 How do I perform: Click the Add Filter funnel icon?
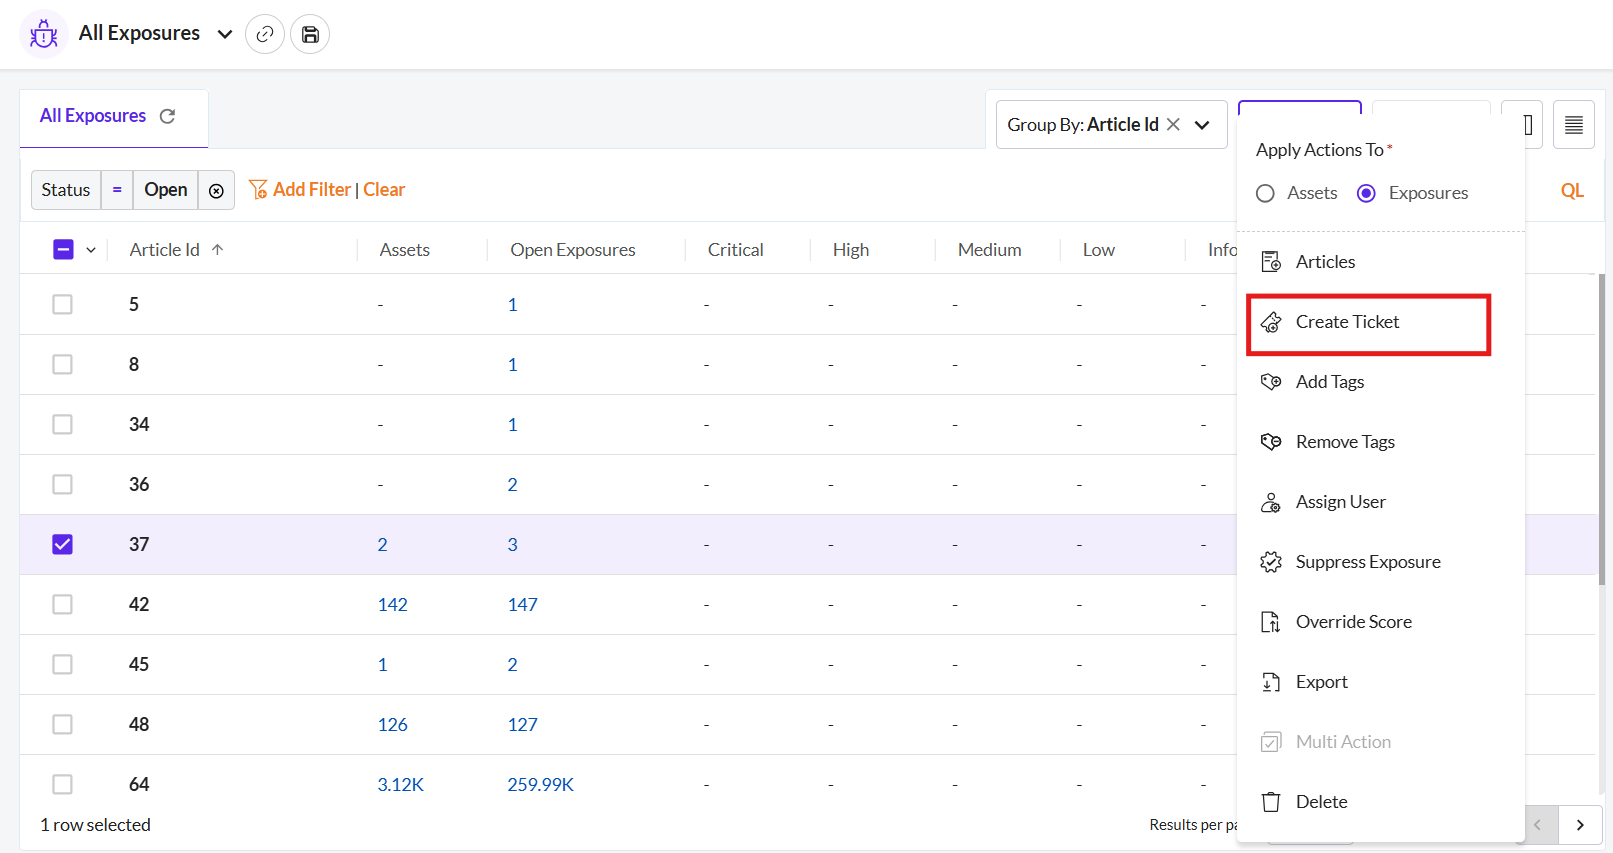[x=258, y=189]
